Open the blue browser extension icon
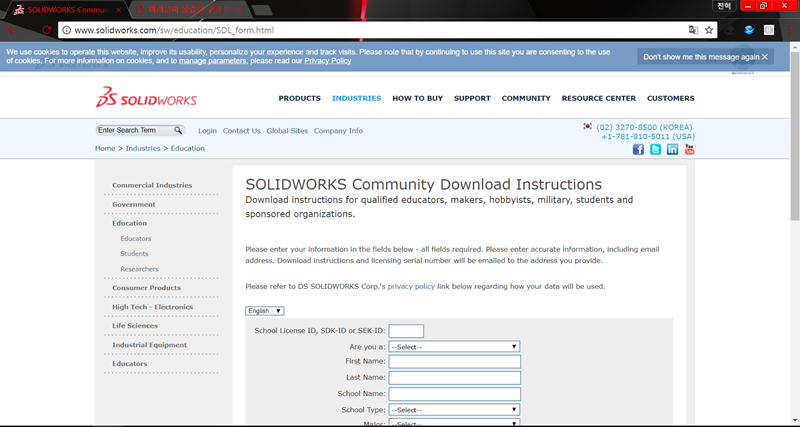800x427 pixels. click(749, 30)
